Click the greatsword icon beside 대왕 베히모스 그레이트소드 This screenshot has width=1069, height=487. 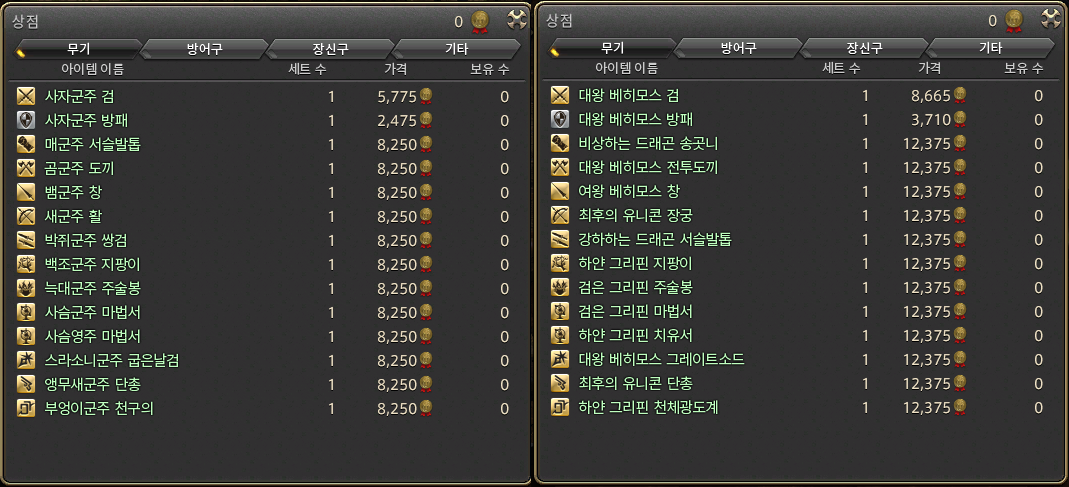pos(560,359)
